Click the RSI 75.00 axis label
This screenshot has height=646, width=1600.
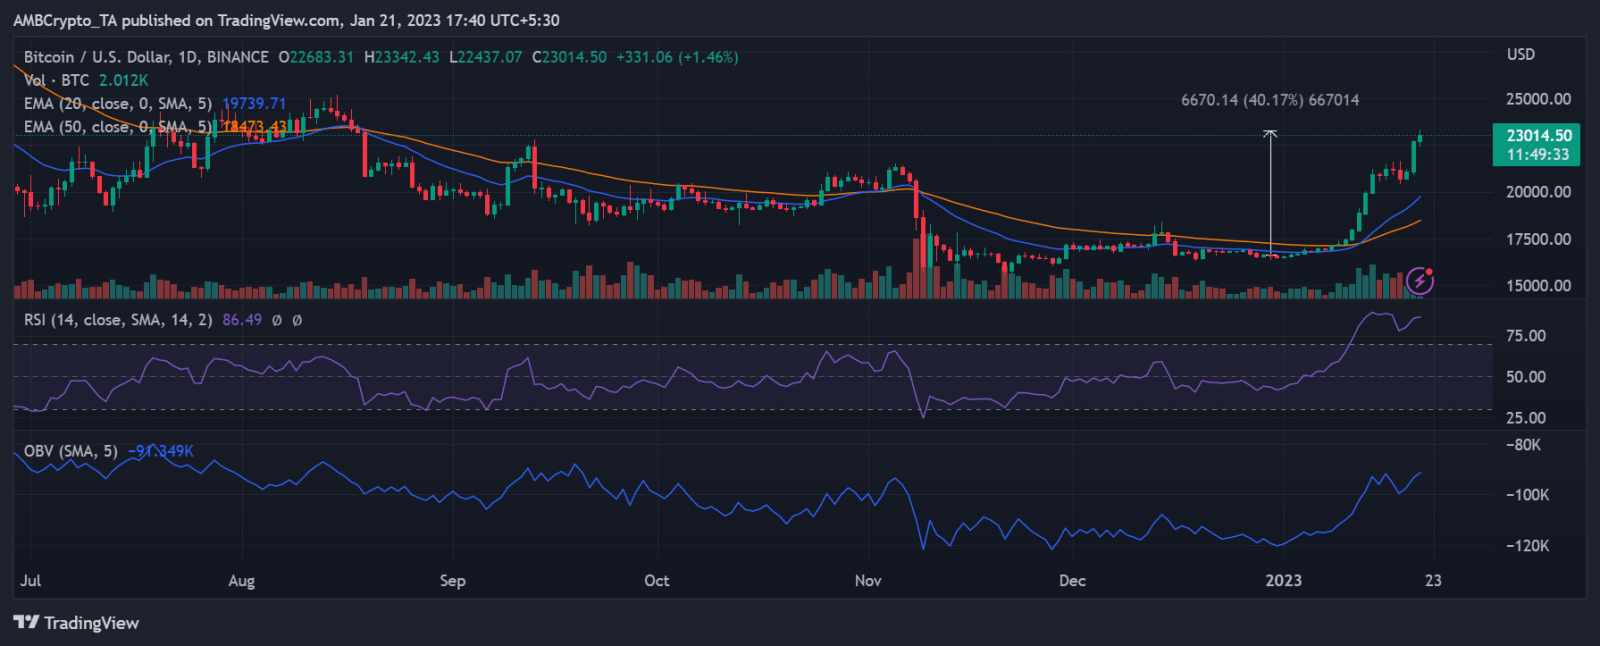click(1526, 336)
